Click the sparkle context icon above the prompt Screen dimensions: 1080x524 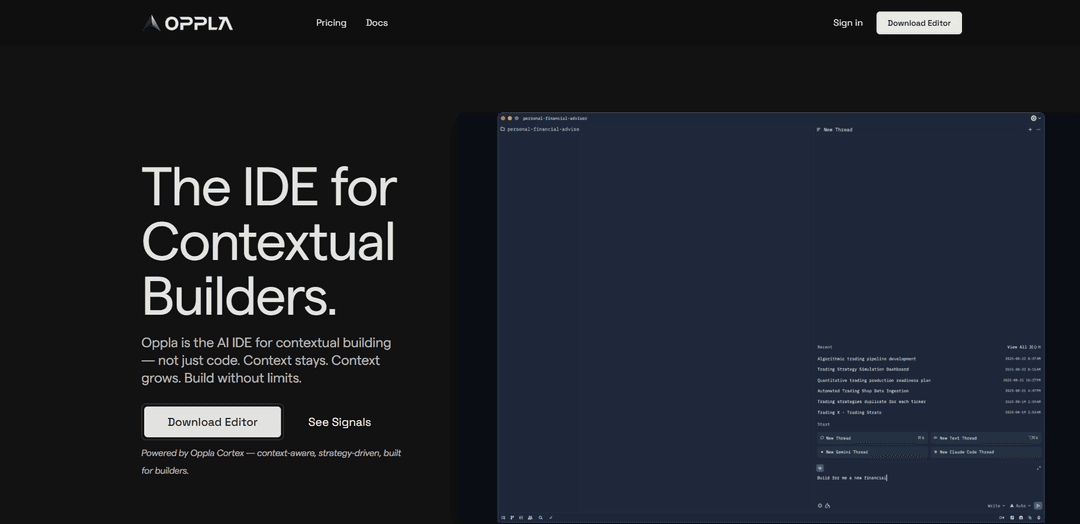coord(820,468)
